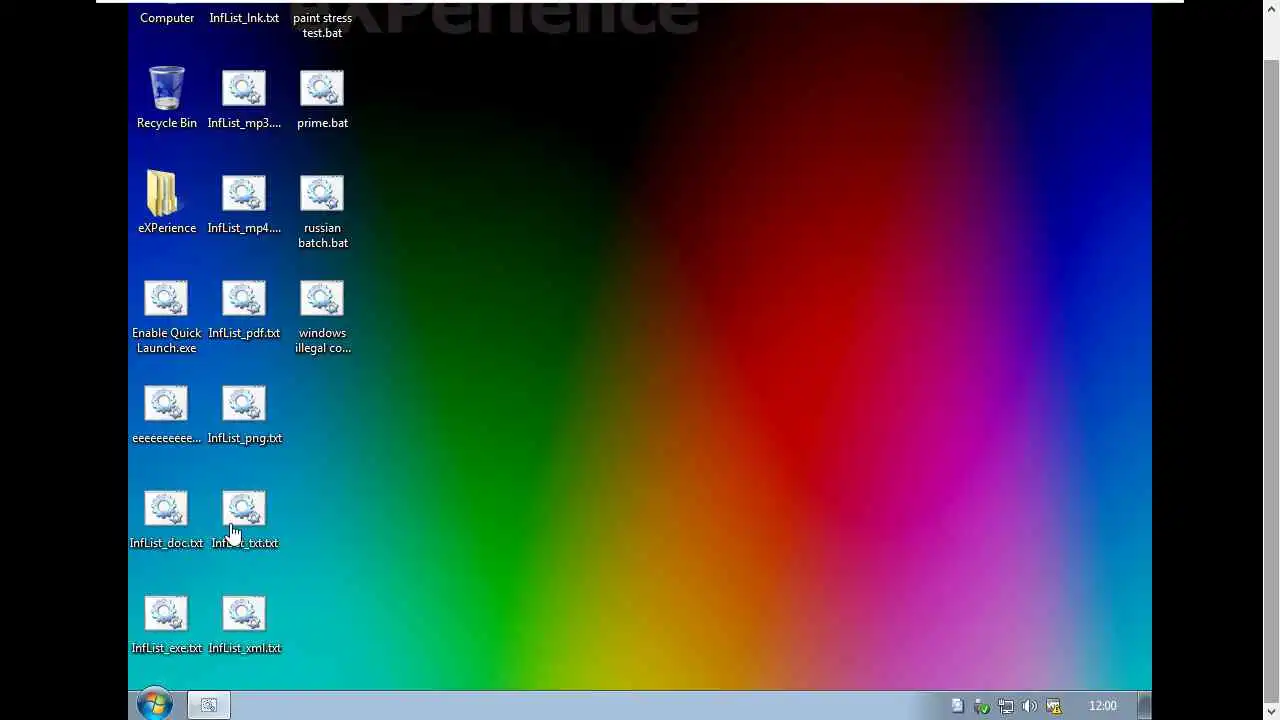Select InfList_doc.txt desktop icon
Screen dimensions: 1280x720
click(167, 520)
